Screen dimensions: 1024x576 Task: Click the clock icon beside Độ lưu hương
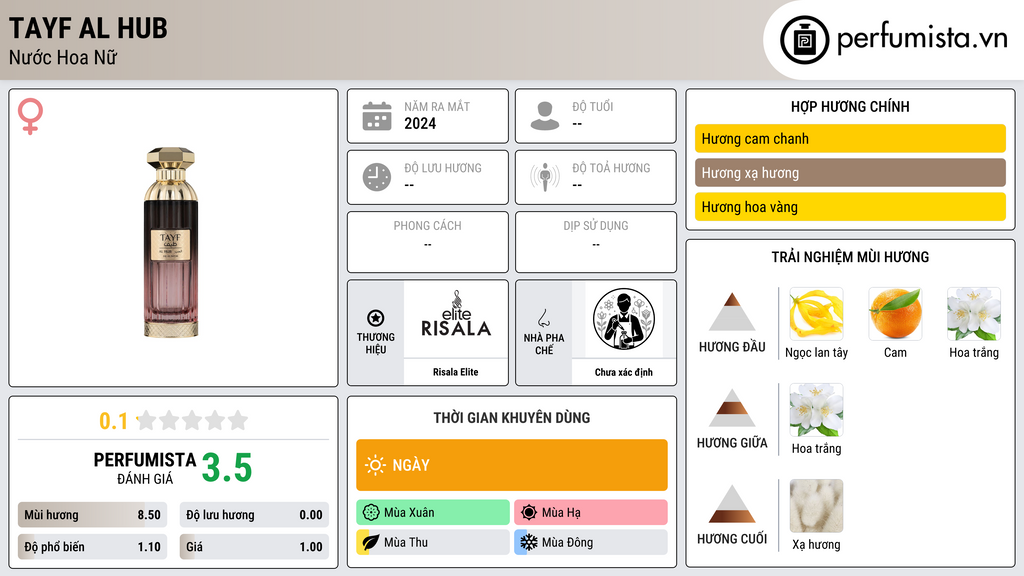[x=377, y=177]
